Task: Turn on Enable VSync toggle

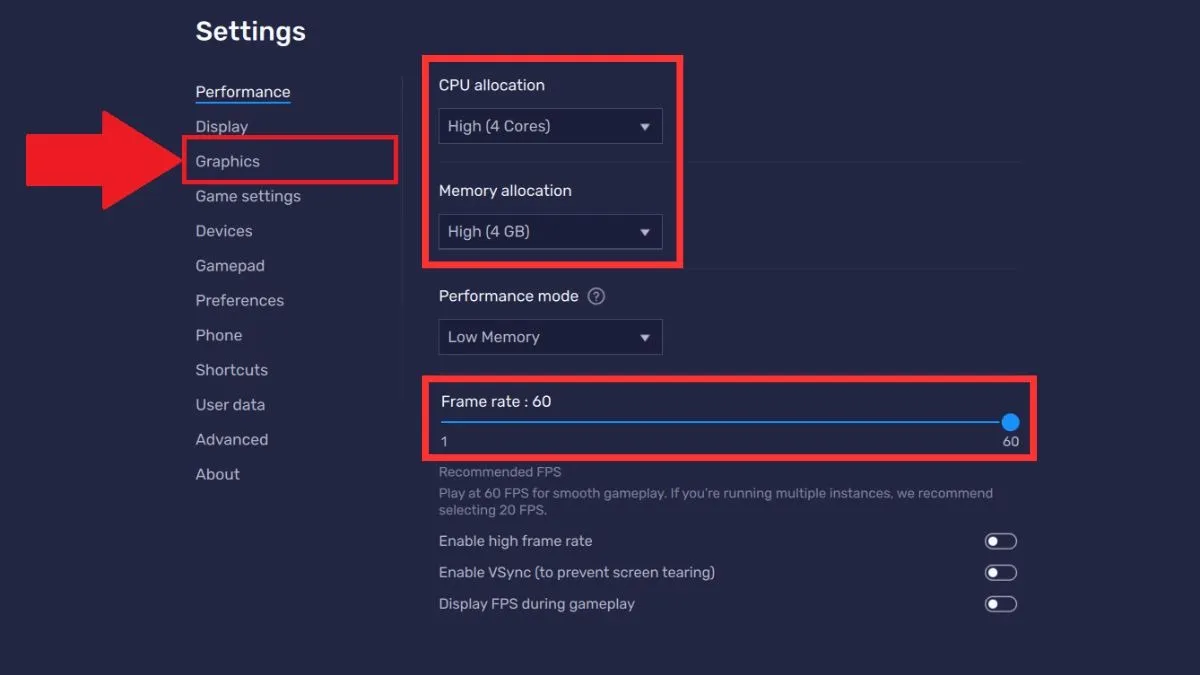Action: coord(1000,573)
